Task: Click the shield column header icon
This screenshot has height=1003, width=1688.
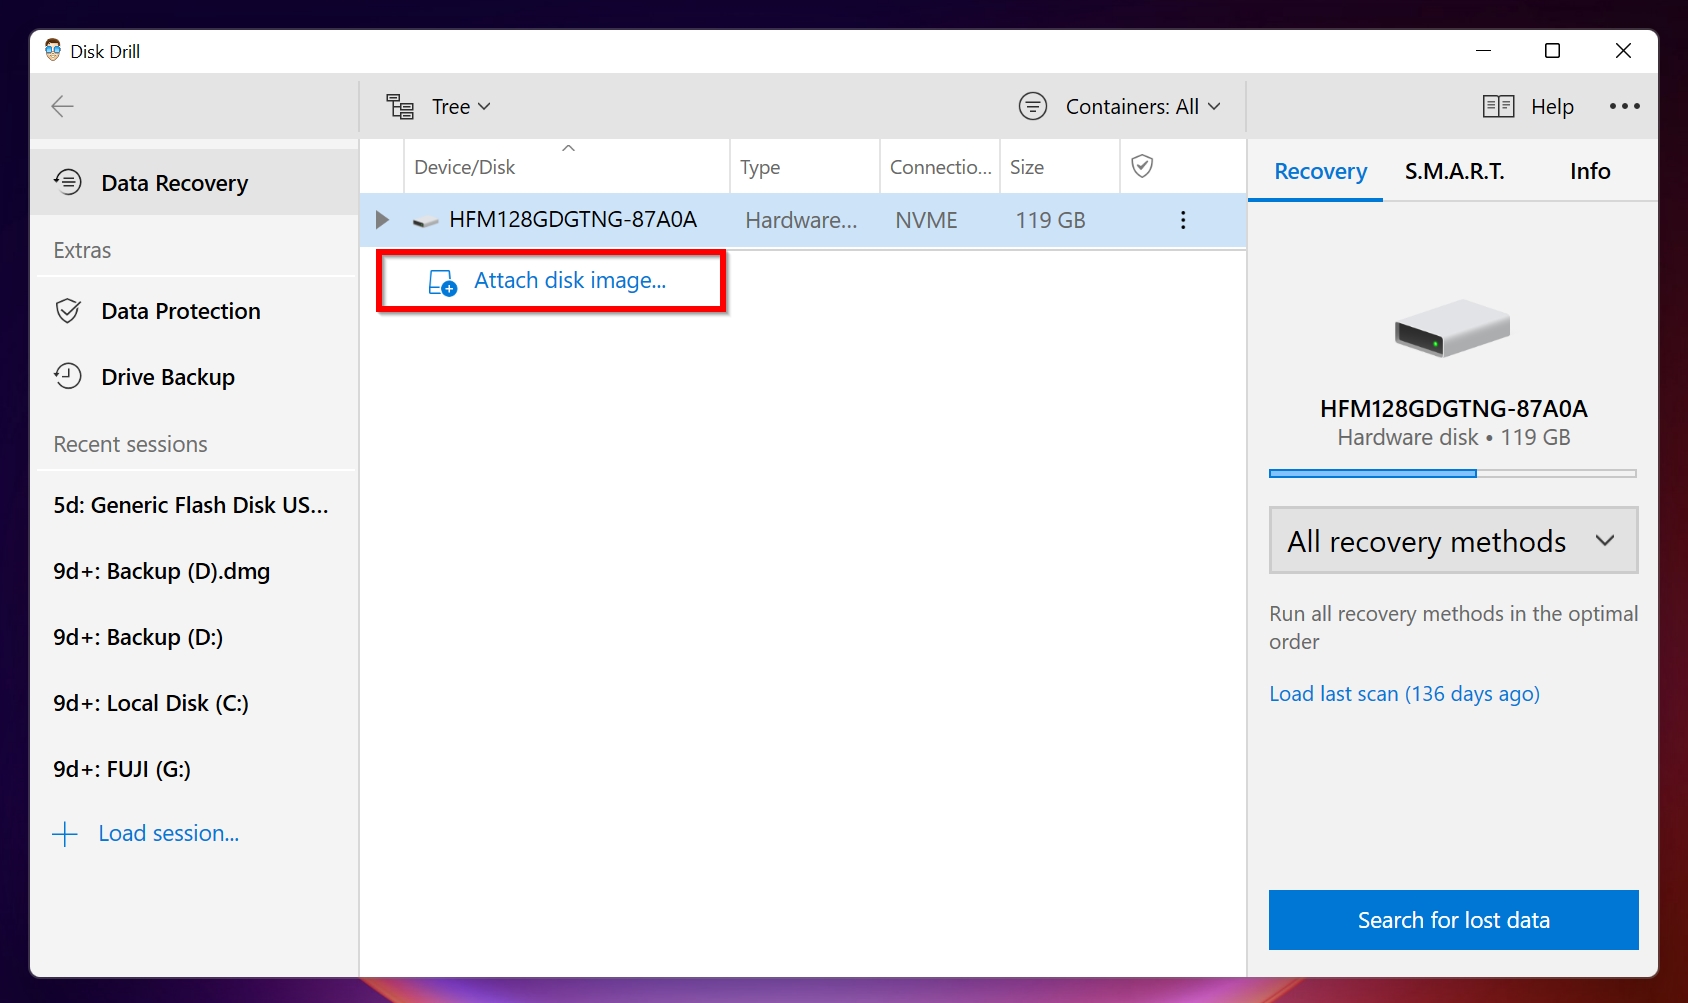Action: [x=1142, y=166]
